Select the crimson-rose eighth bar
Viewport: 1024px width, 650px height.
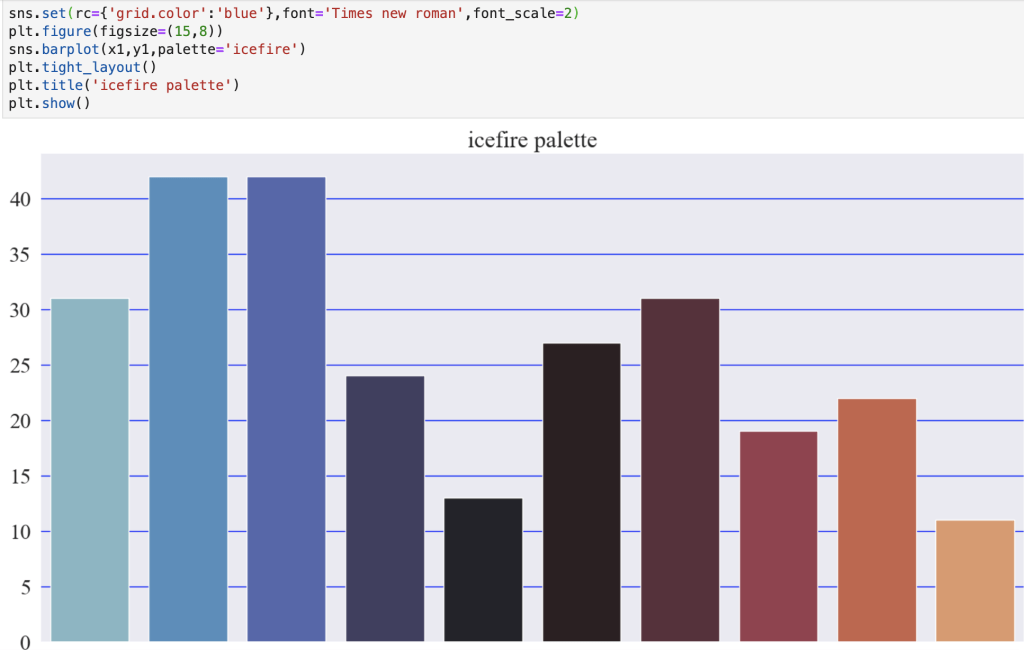pos(778,536)
